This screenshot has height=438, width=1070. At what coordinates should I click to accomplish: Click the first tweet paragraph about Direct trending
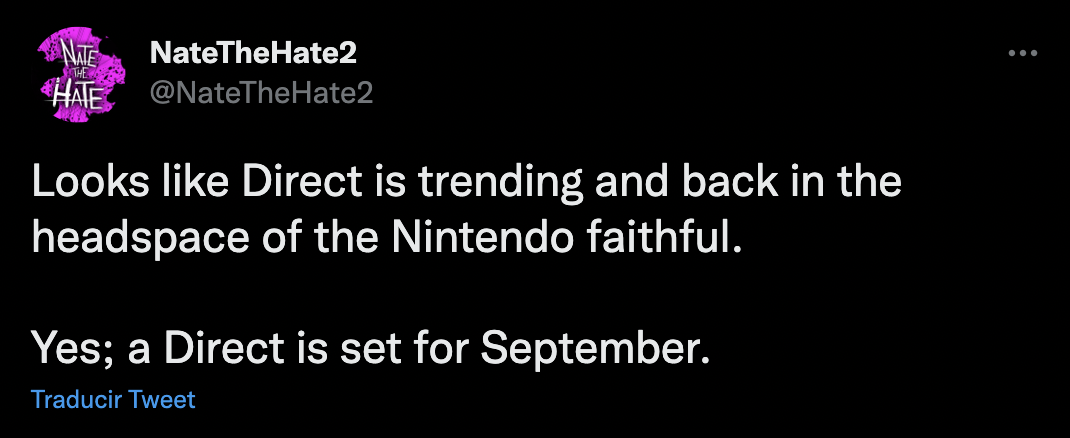(467, 210)
